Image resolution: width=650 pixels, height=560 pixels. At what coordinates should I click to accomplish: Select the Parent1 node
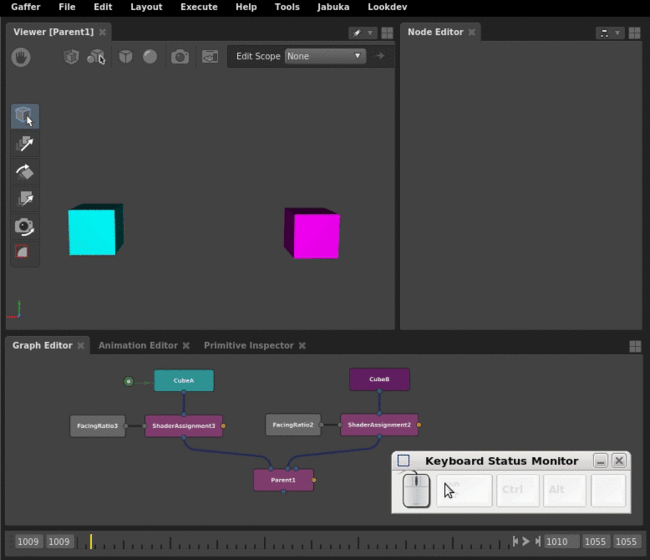tap(284, 480)
